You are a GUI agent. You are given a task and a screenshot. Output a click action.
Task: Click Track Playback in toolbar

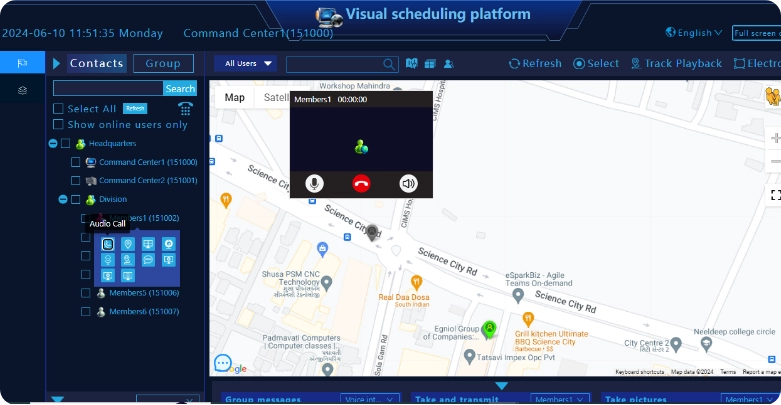[675, 64]
